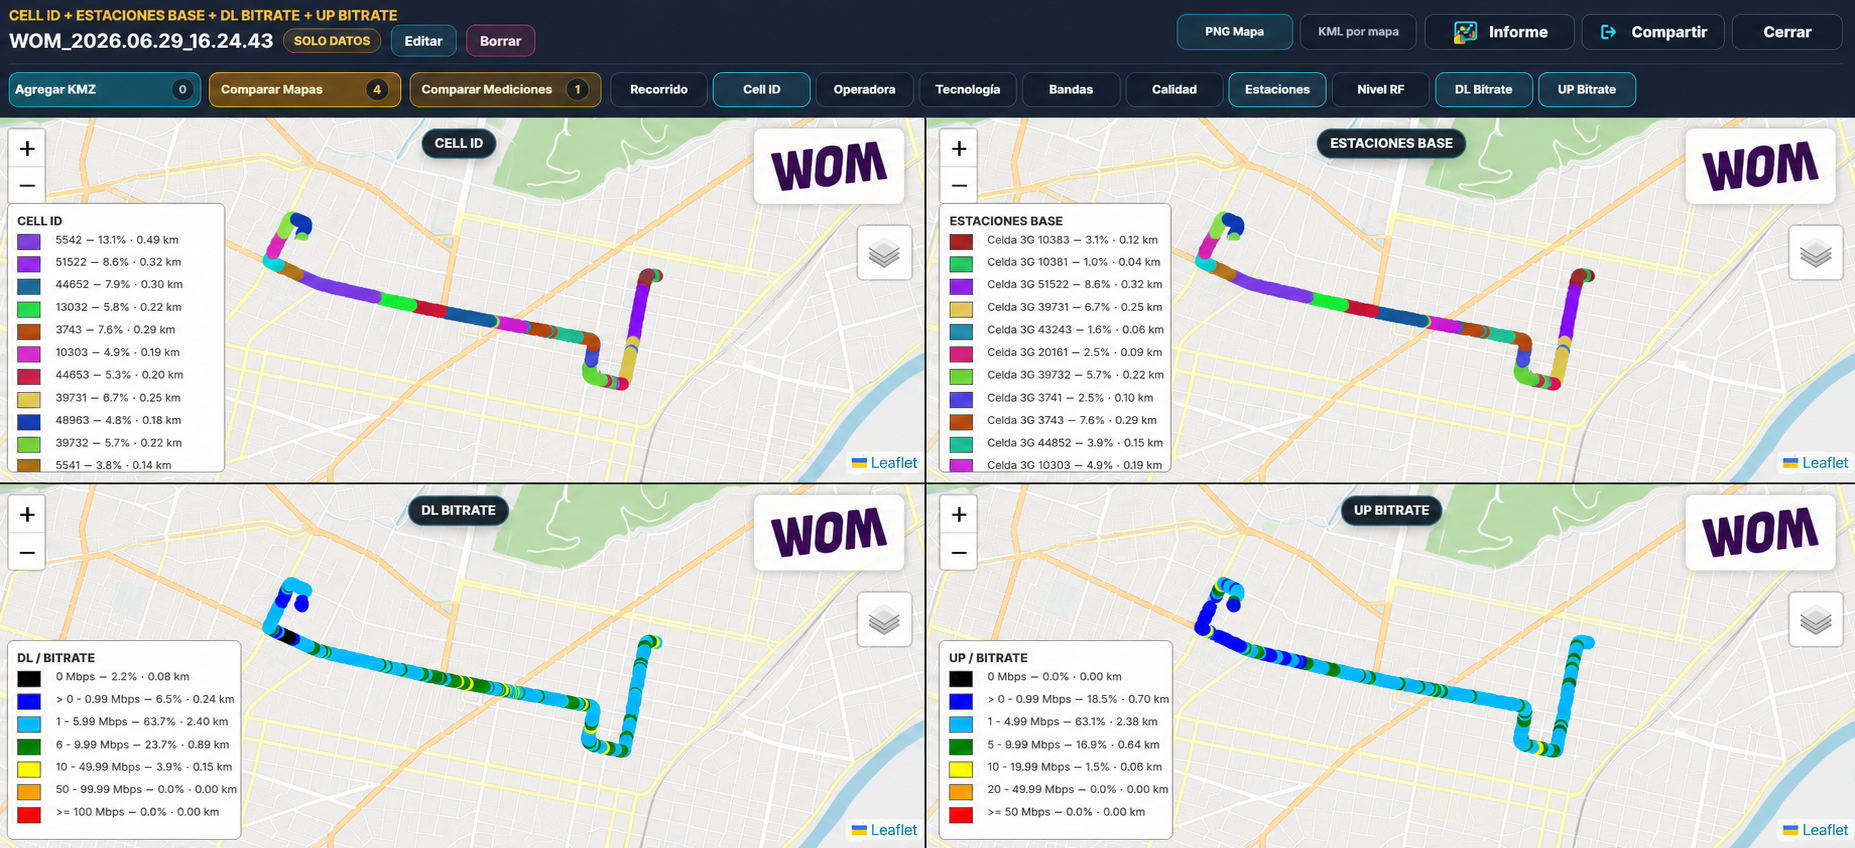
Task: Click the WOM logo on Cell ID map
Action: click(x=829, y=166)
